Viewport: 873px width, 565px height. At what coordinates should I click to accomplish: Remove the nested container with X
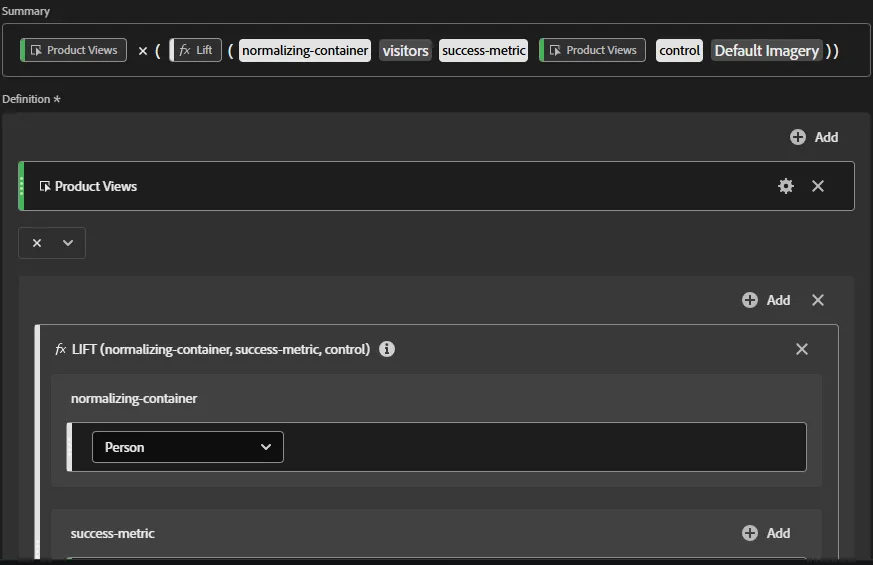tap(817, 300)
